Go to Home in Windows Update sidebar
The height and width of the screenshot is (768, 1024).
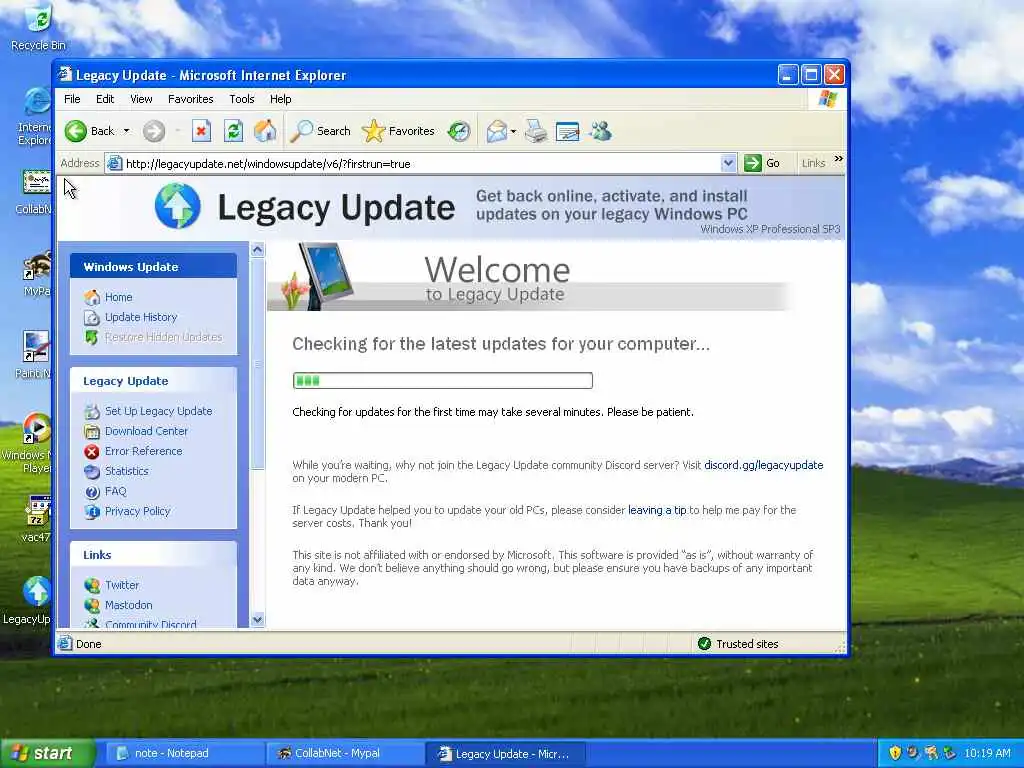click(118, 297)
